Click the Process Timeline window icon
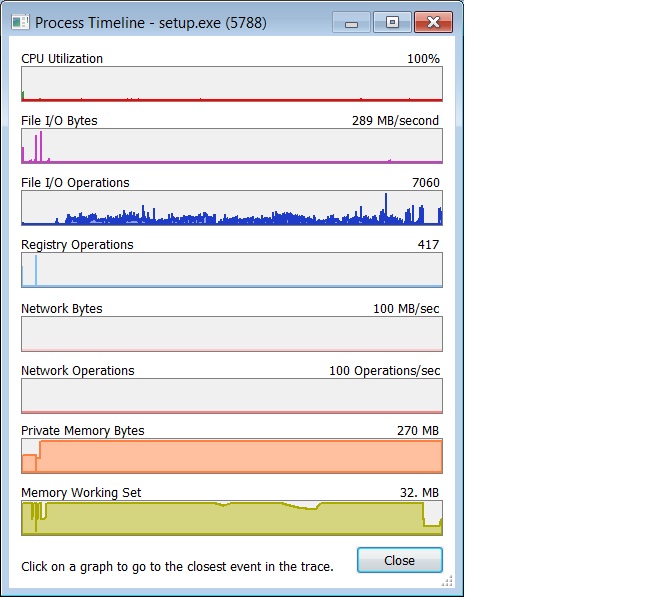This screenshot has width=671, height=597. (x=20, y=22)
